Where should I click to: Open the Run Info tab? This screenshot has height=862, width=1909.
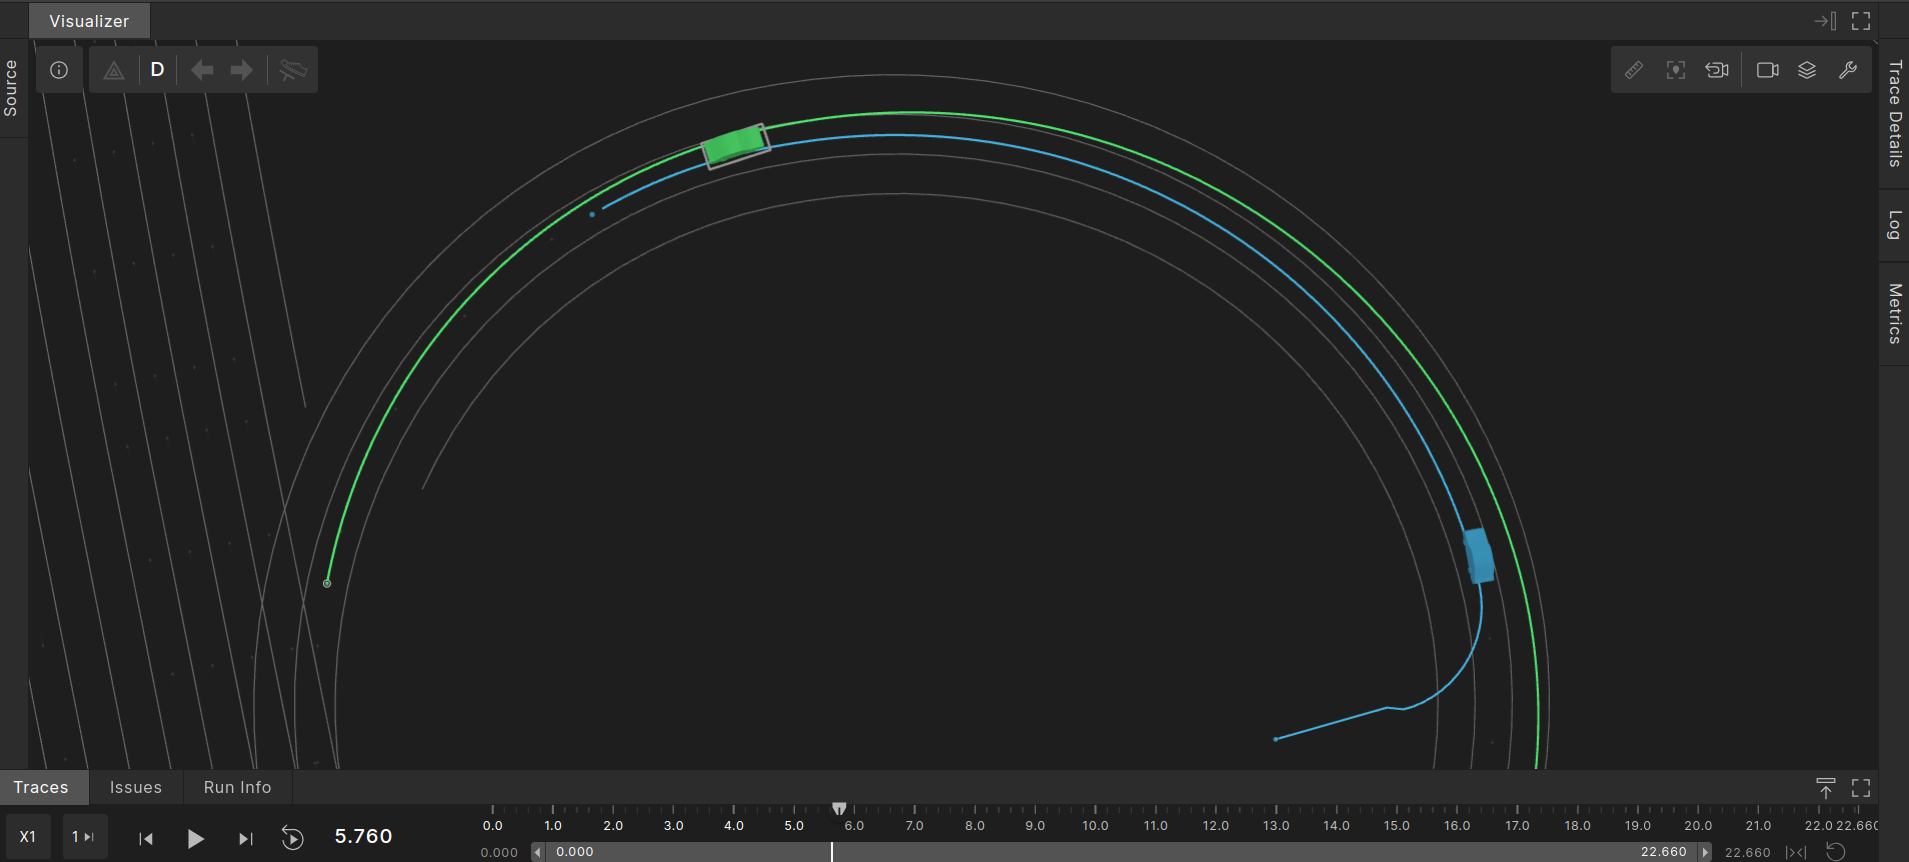(237, 788)
